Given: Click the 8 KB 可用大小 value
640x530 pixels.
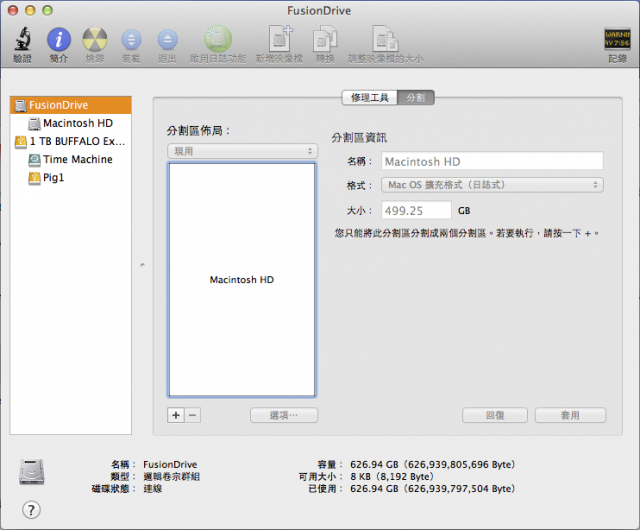Looking at the screenshot, I should pyautogui.click(x=392, y=477).
